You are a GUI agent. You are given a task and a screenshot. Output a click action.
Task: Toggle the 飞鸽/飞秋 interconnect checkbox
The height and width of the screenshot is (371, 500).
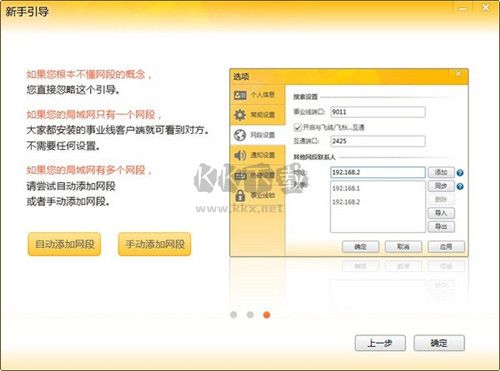coord(297,127)
